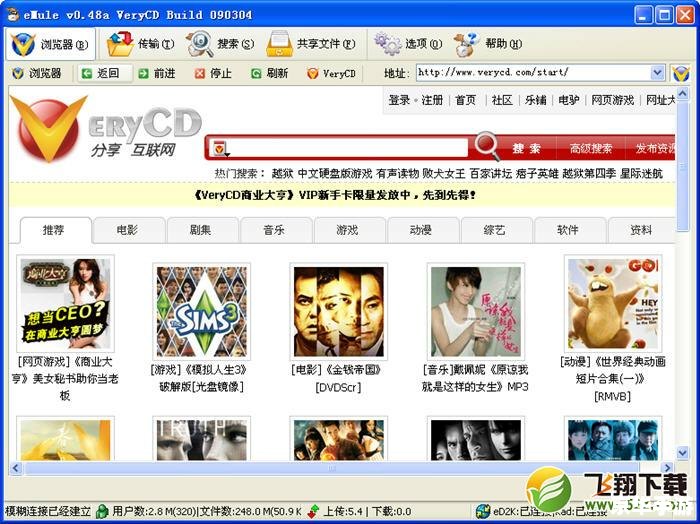Open the 金钱帝国 movie poster thumbnail
Screen dimensions: 700x524
click(x=338, y=312)
